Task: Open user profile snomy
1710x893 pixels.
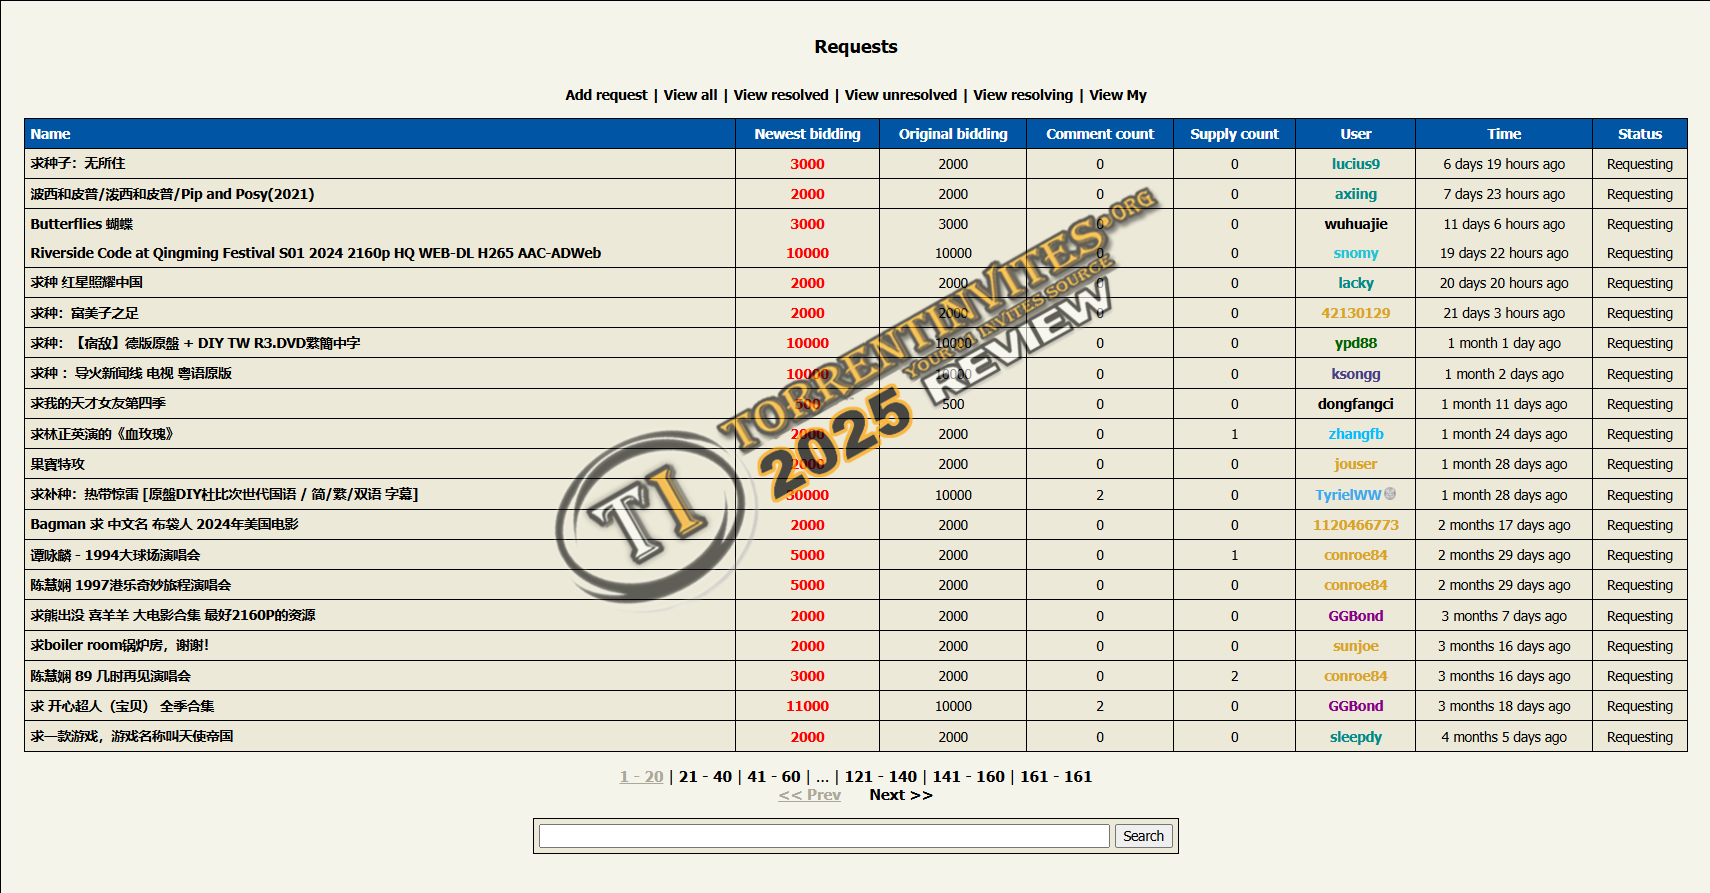Action: pyautogui.click(x=1356, y=253)
